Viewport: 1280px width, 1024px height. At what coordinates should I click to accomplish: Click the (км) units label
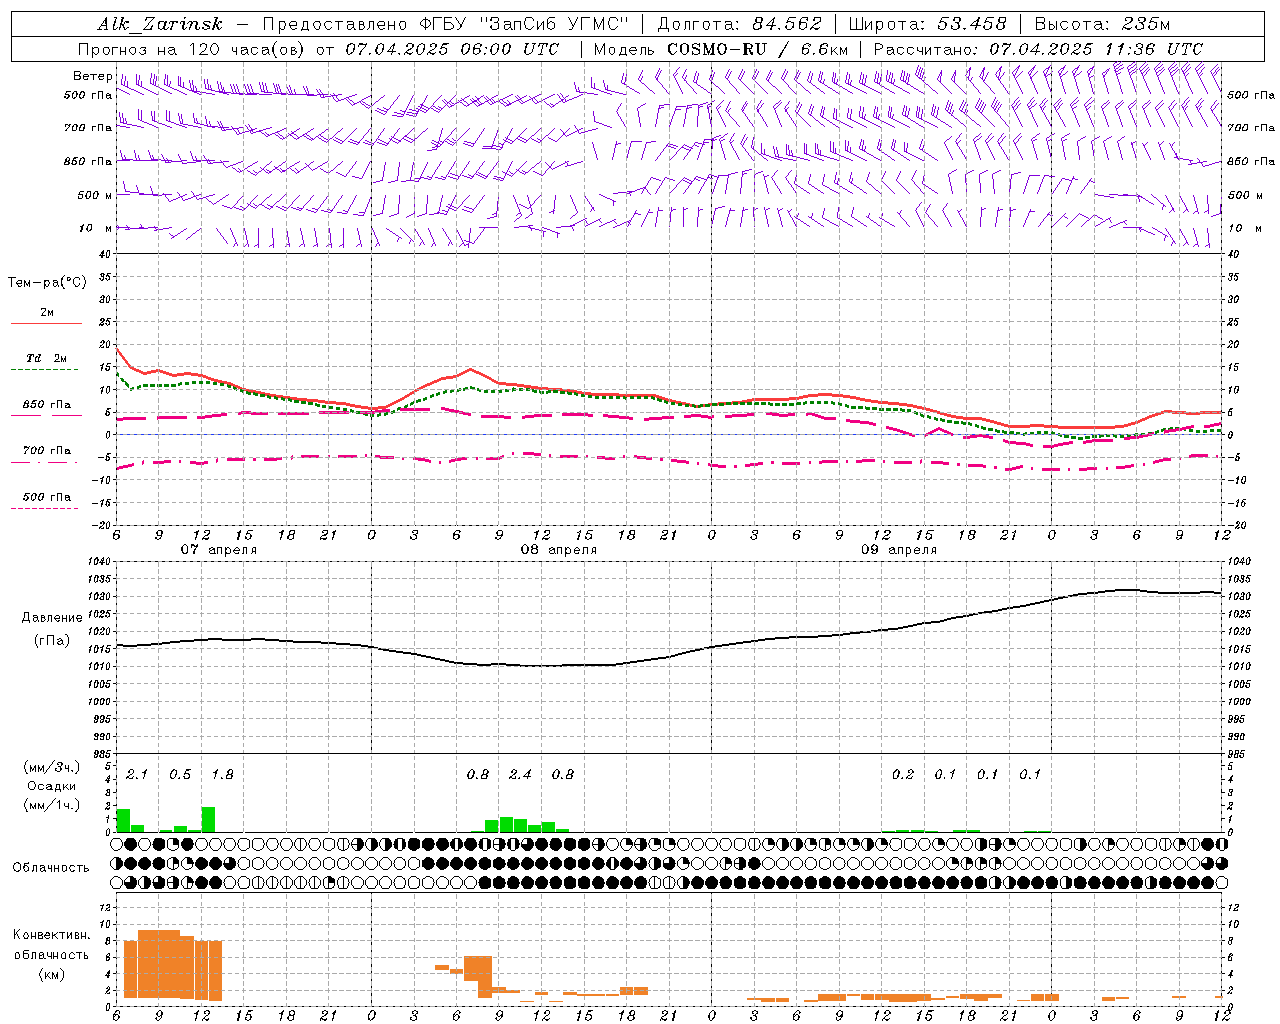(52, 974)
